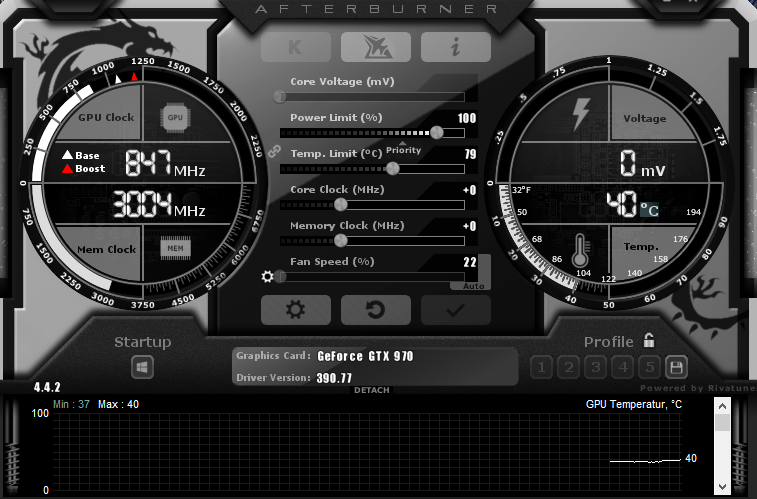This screenshot has height=499, width=757.
Task: Click the 847 MHz GPU clock readout
Action: pyautogui.click(x=166, y=163)
